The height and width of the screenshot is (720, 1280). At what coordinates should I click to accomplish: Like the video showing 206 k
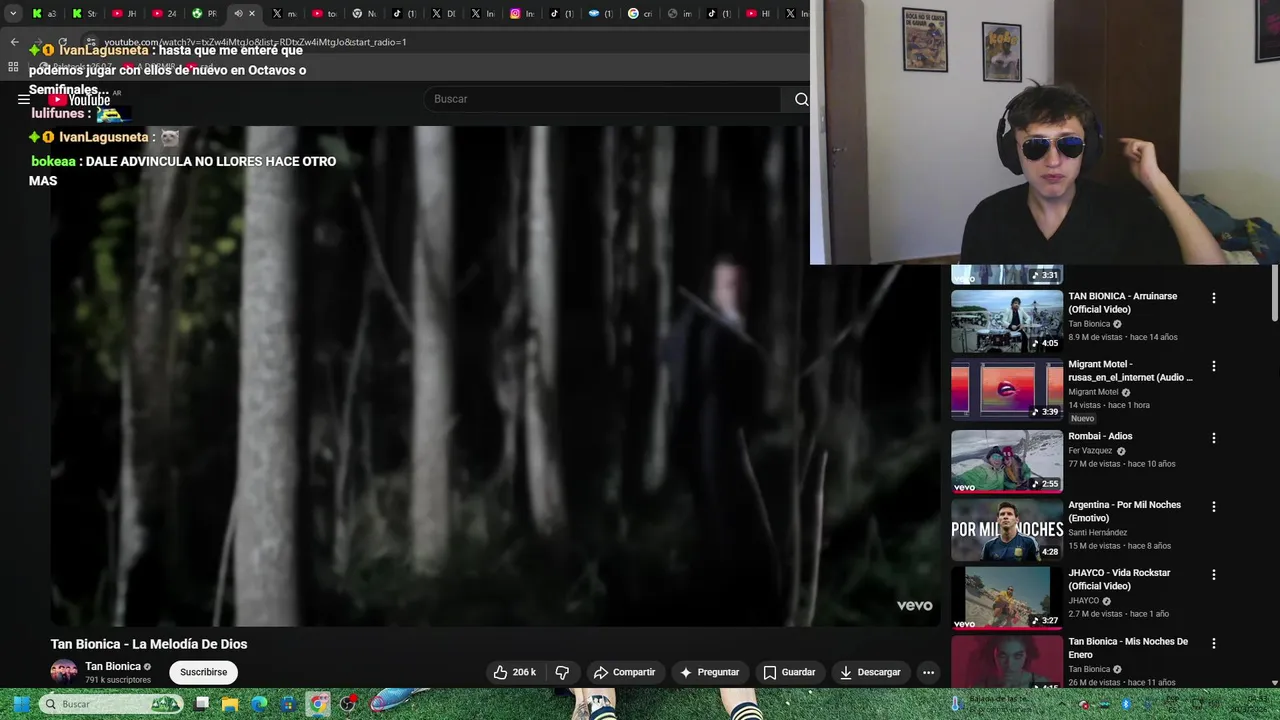coord(514,672)
